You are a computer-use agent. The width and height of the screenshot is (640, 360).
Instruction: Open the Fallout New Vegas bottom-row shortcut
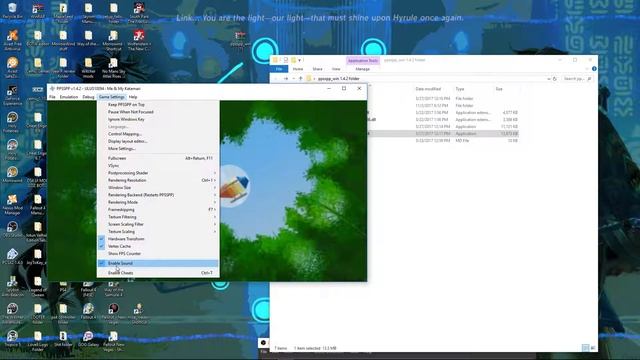click(113, 341)
